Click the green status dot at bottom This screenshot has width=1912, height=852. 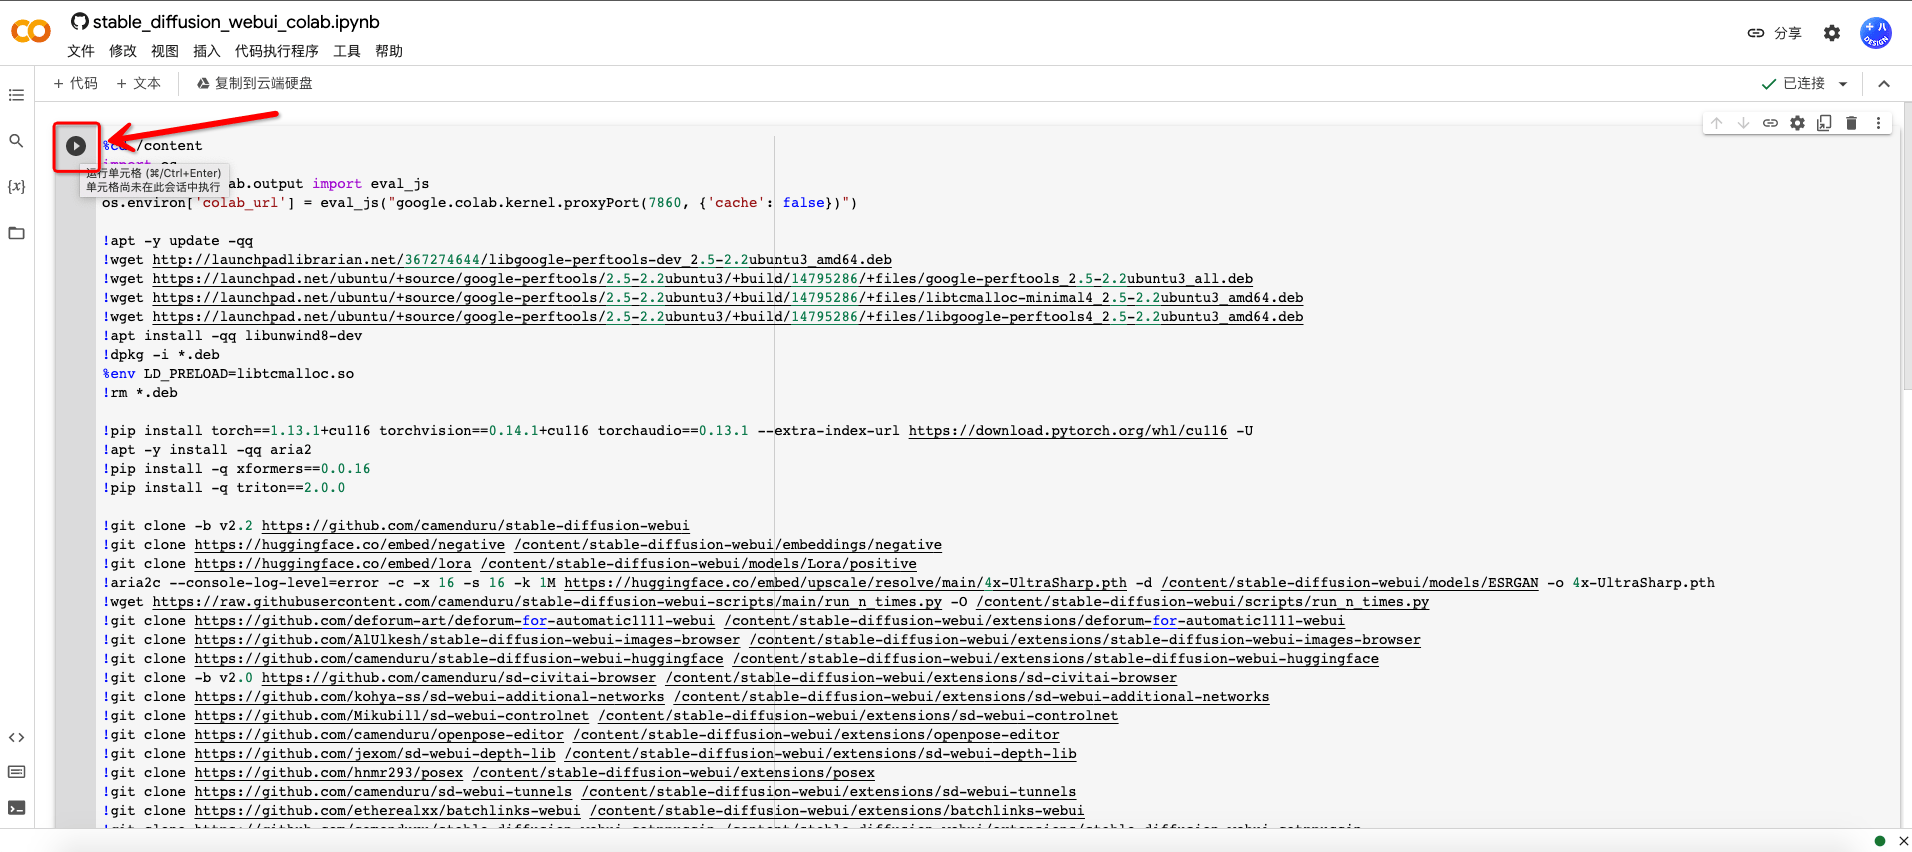click(1880, 841)
